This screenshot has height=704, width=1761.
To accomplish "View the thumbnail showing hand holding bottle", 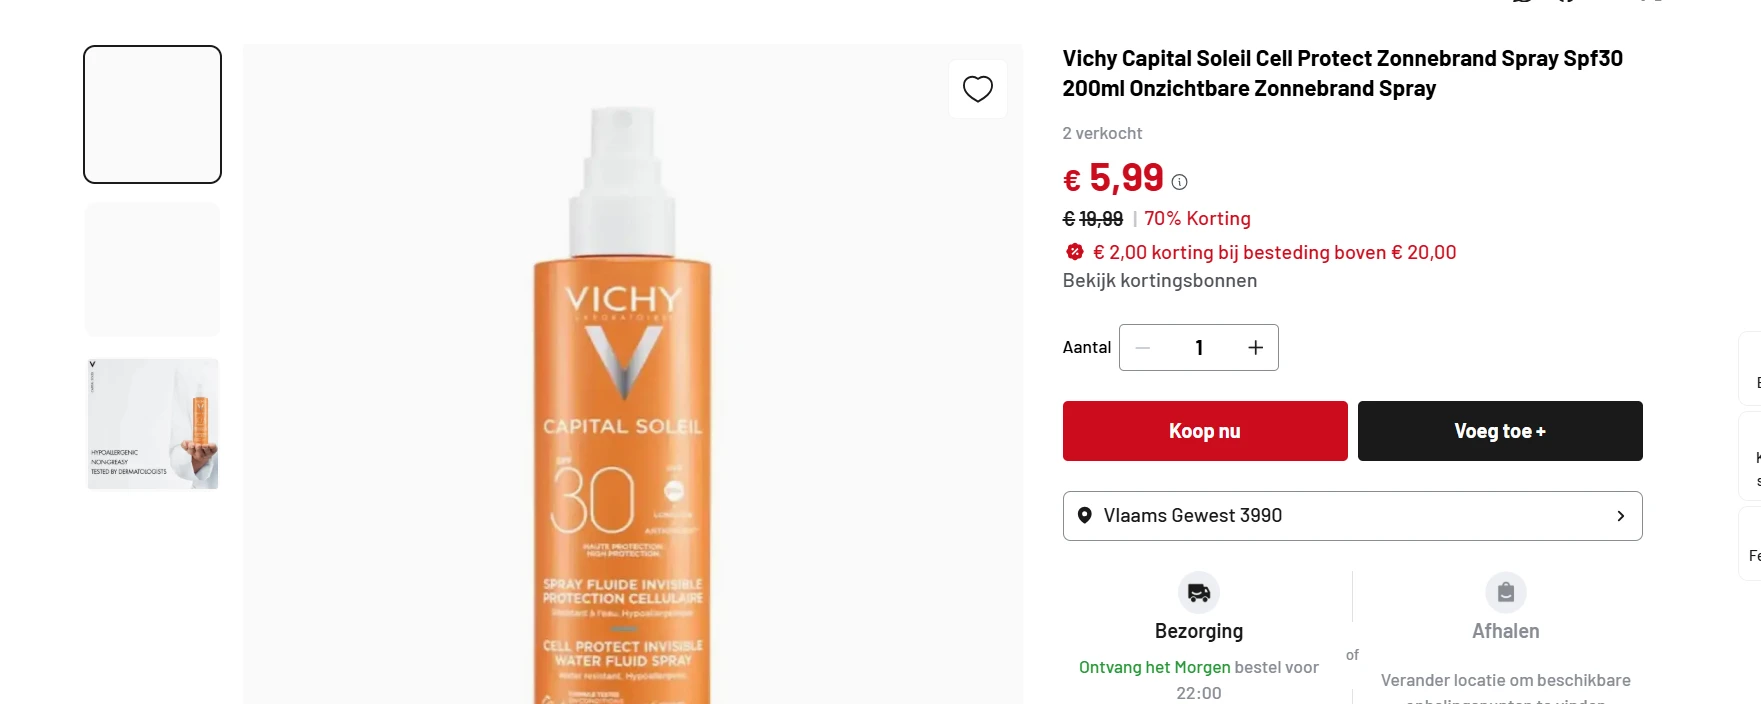I will [x=152, y=424].
